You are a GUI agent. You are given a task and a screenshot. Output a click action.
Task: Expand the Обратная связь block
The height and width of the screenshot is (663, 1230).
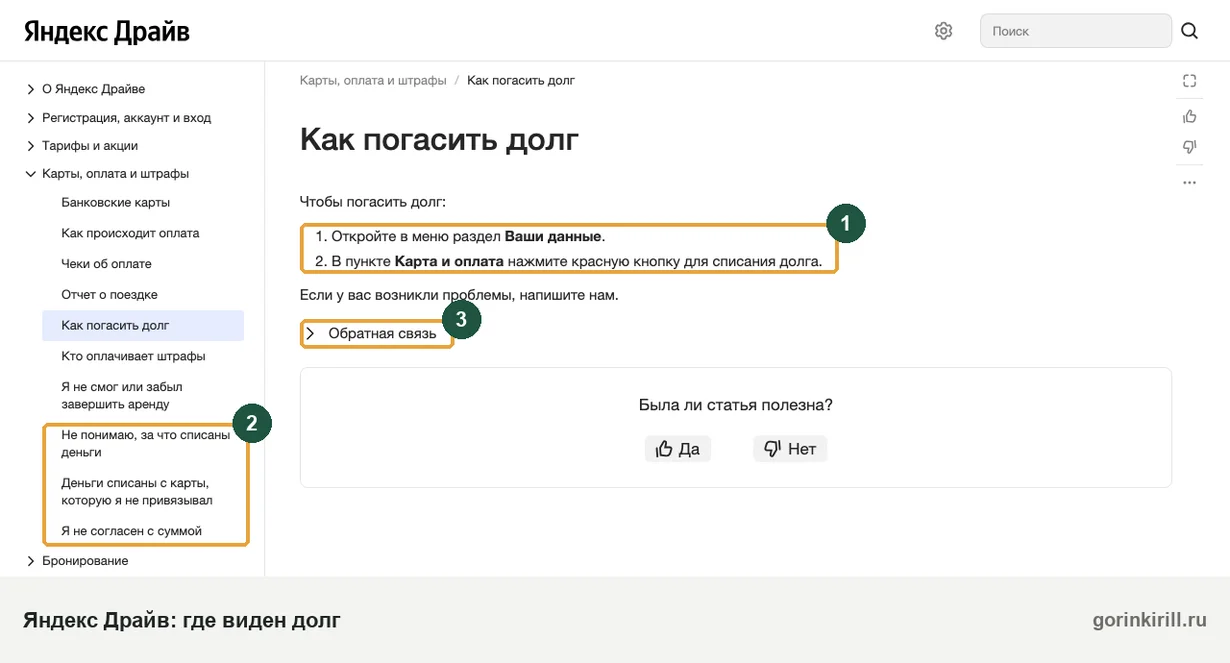point(372,333)
